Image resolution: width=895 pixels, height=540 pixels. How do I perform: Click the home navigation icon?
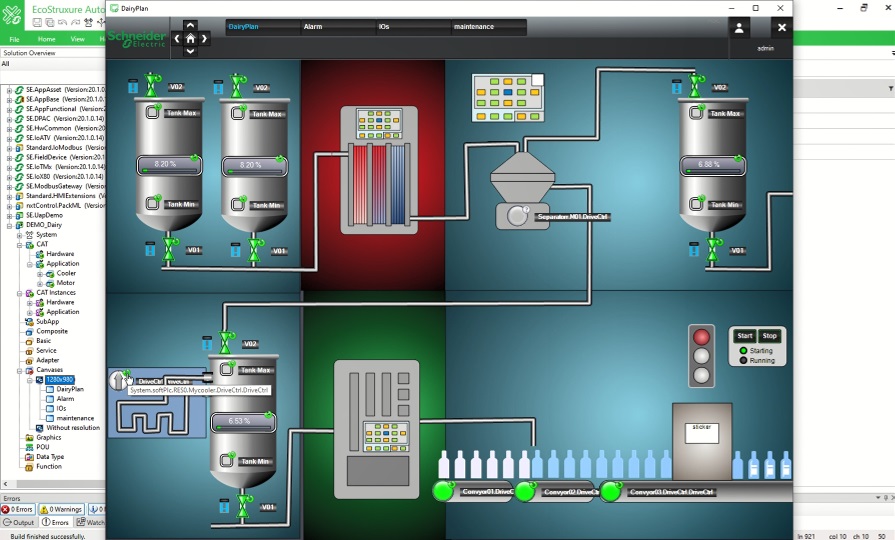pos(190,39)
